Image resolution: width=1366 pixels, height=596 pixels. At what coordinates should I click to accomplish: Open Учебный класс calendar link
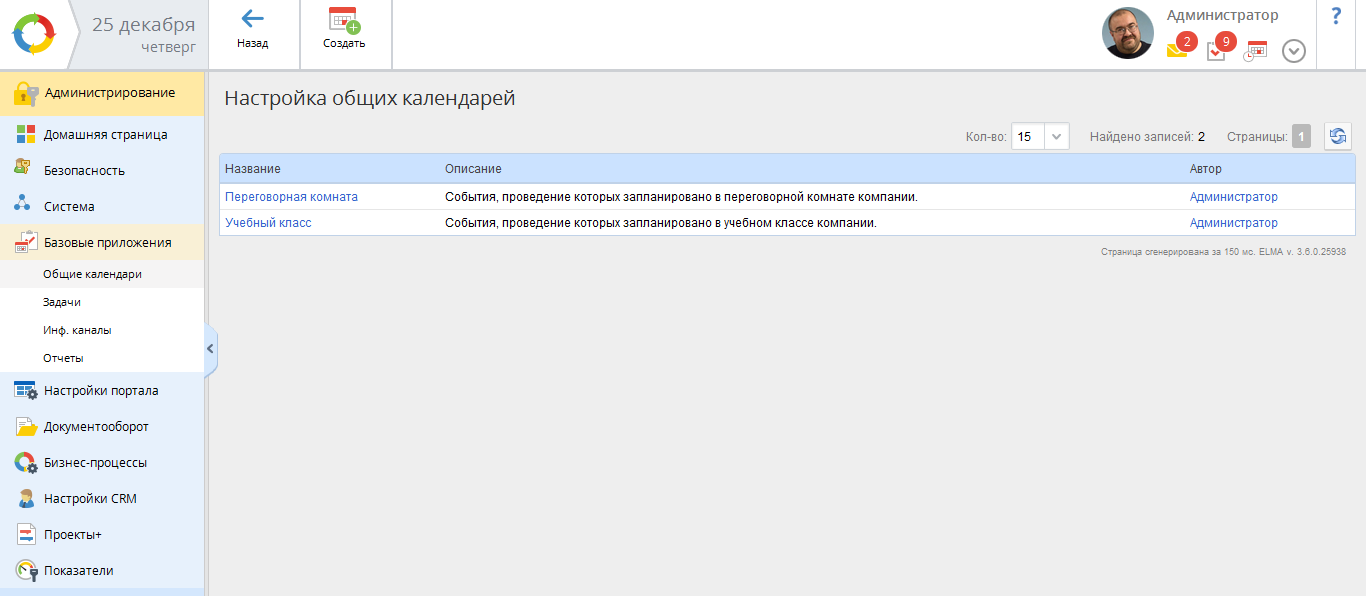(268, 223)
